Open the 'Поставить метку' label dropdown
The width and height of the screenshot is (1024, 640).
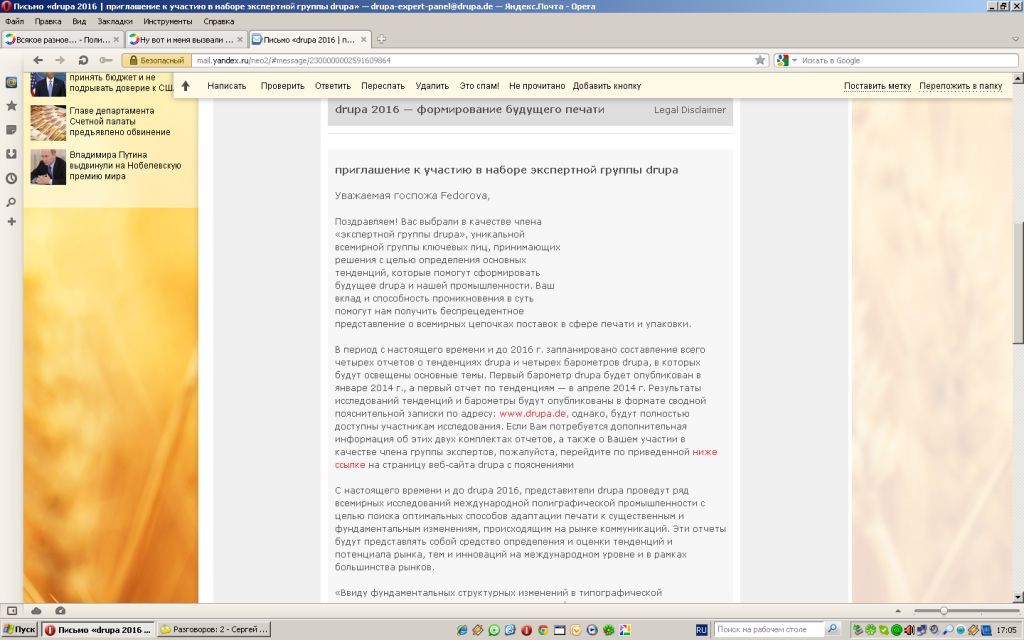point(877,86)
